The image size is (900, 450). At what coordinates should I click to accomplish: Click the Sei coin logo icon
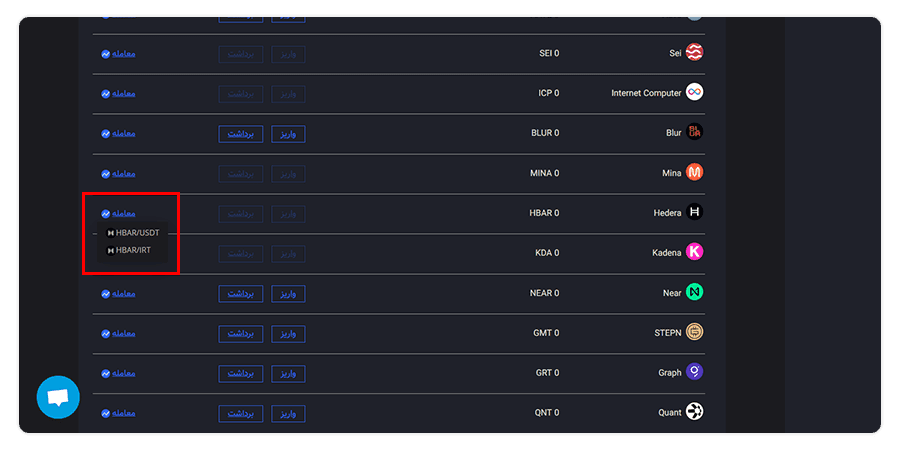[695, 53]
